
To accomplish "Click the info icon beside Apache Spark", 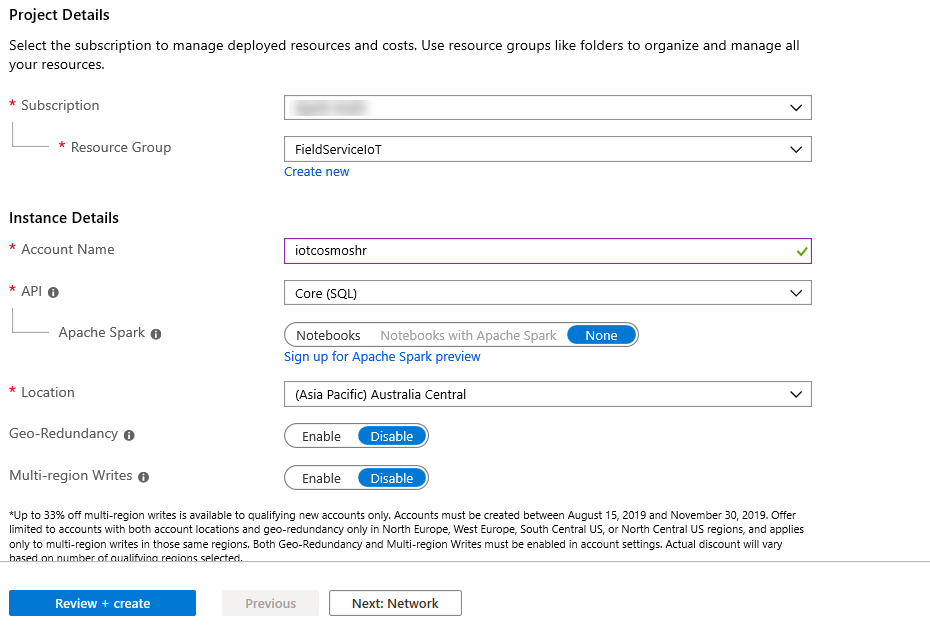I will tap(156, 334).
